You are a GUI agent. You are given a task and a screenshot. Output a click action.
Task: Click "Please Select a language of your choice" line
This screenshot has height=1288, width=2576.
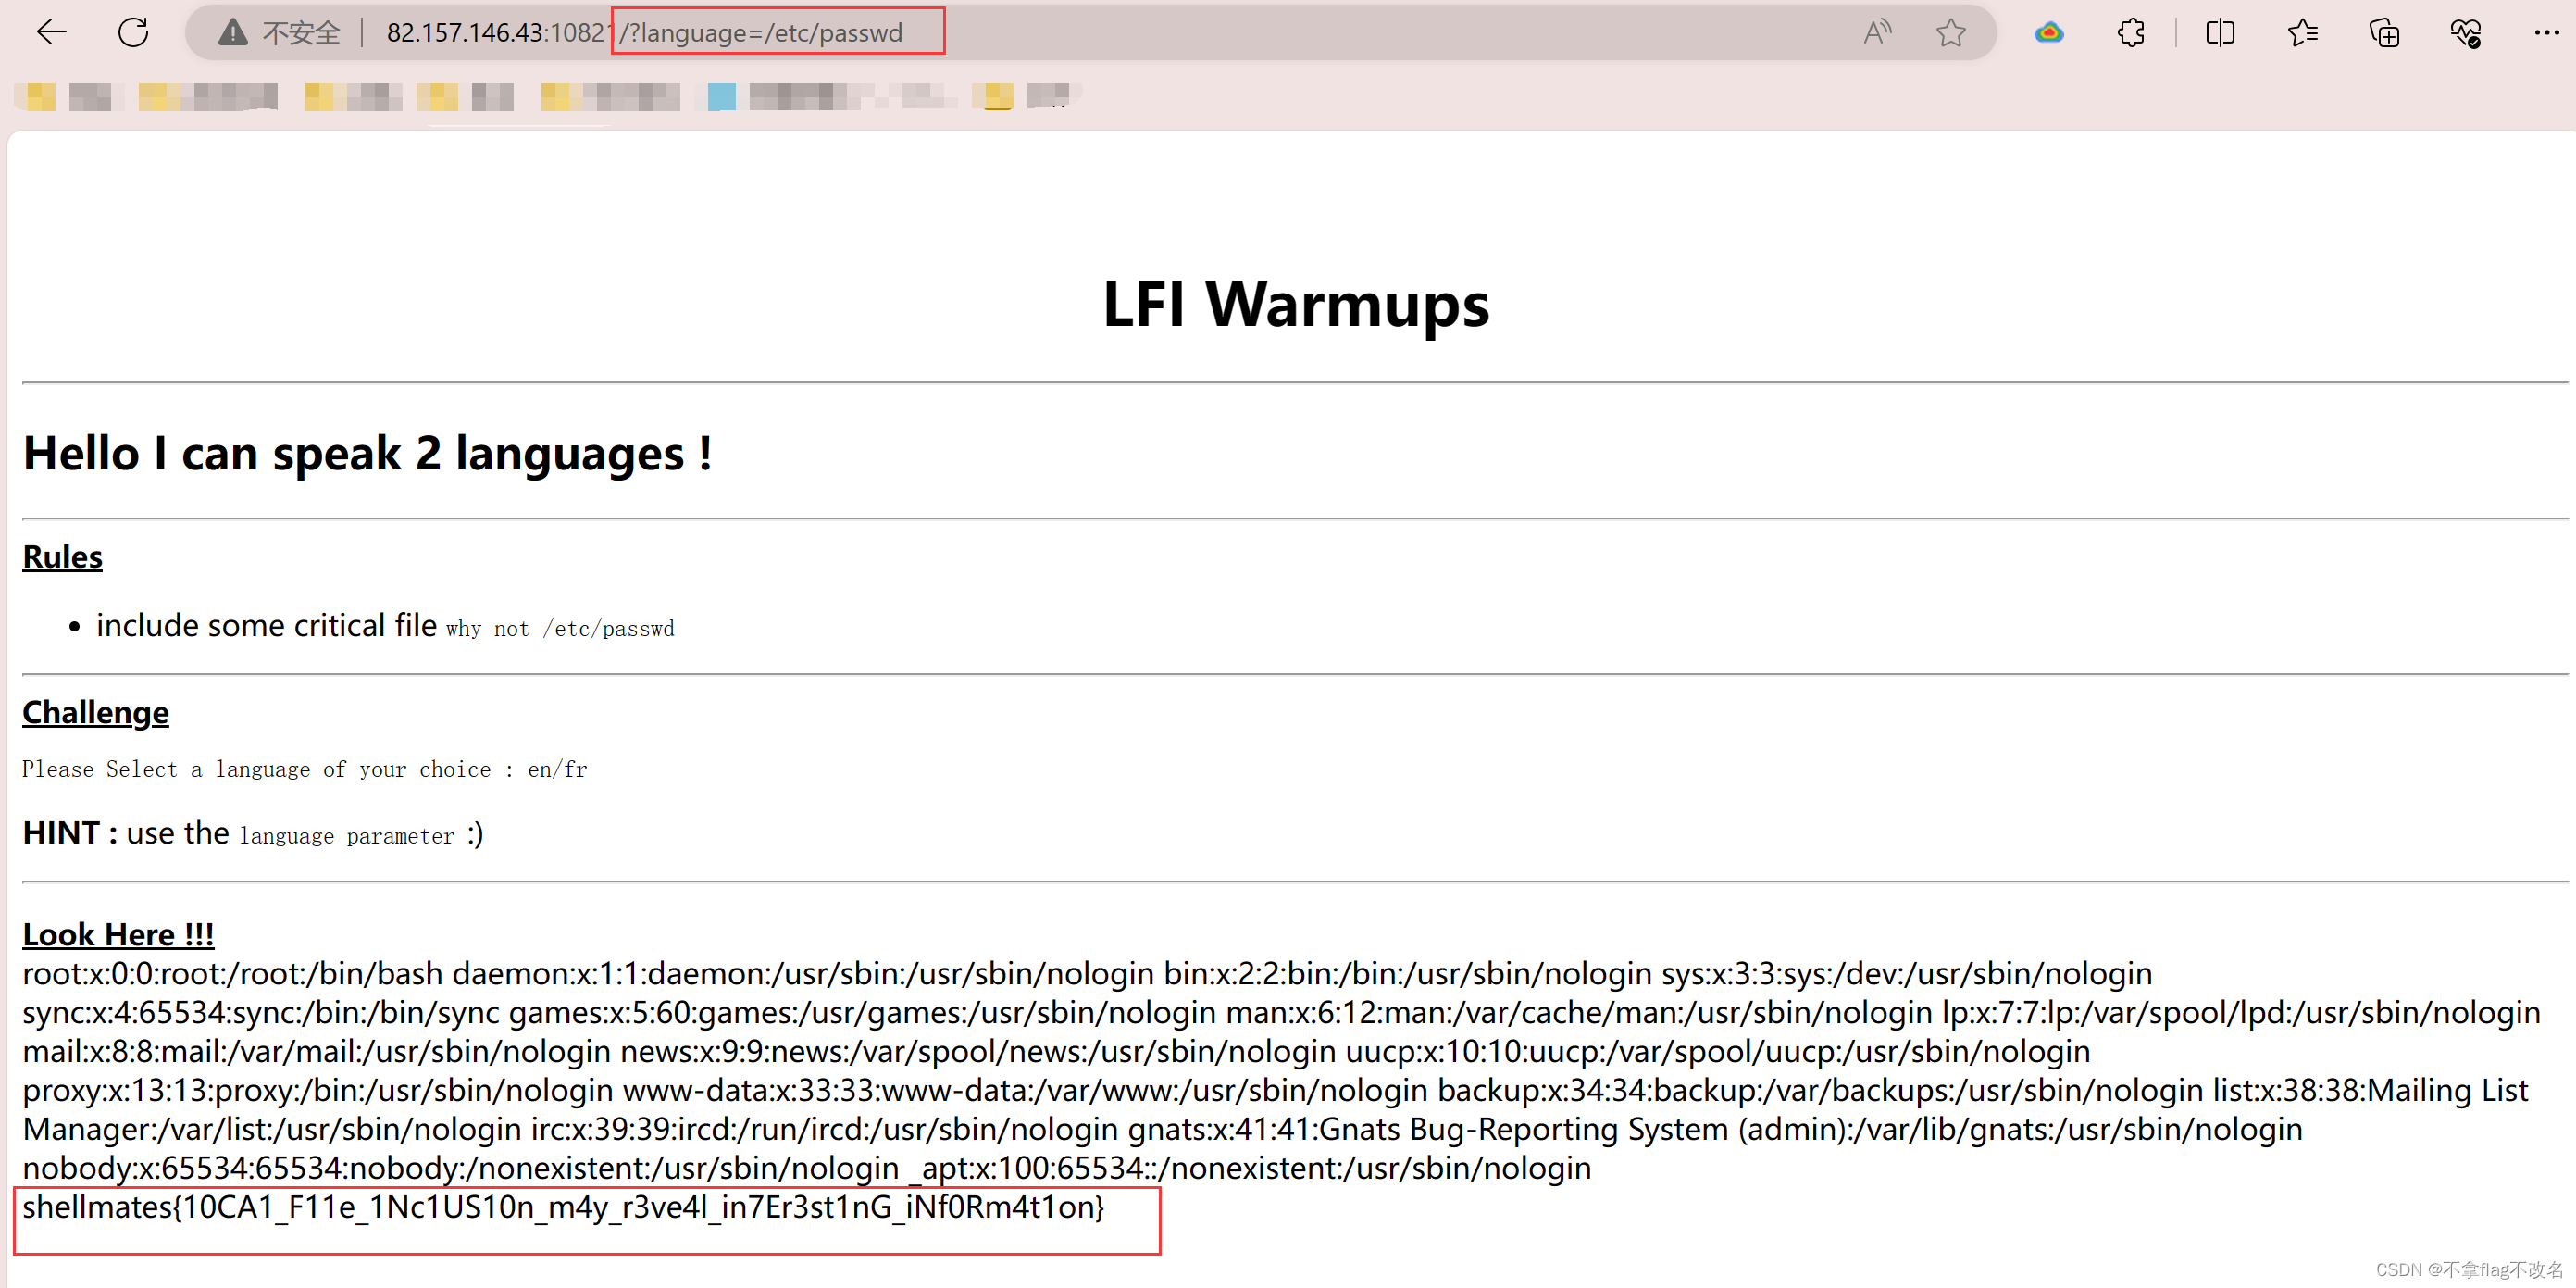click(x=305, y=769)
